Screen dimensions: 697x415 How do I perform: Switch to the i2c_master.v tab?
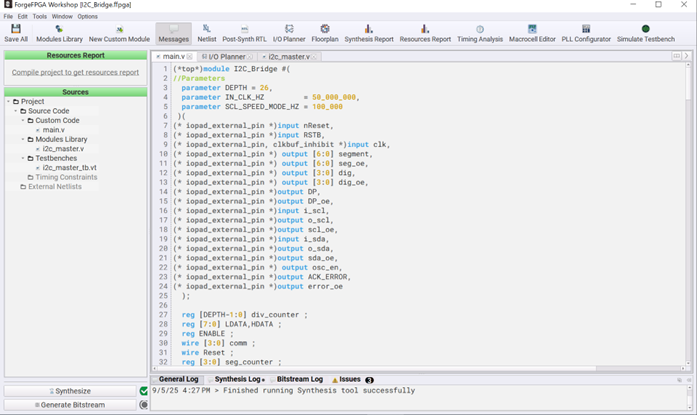pos(288,57)
